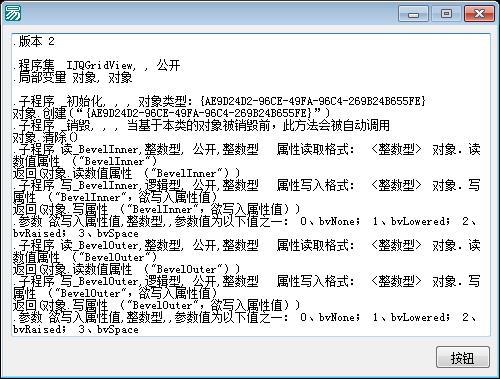Click 返回 读数值属性 "BevelInner" line
This screenshot has height=379, width=500.
coord(126,173)
